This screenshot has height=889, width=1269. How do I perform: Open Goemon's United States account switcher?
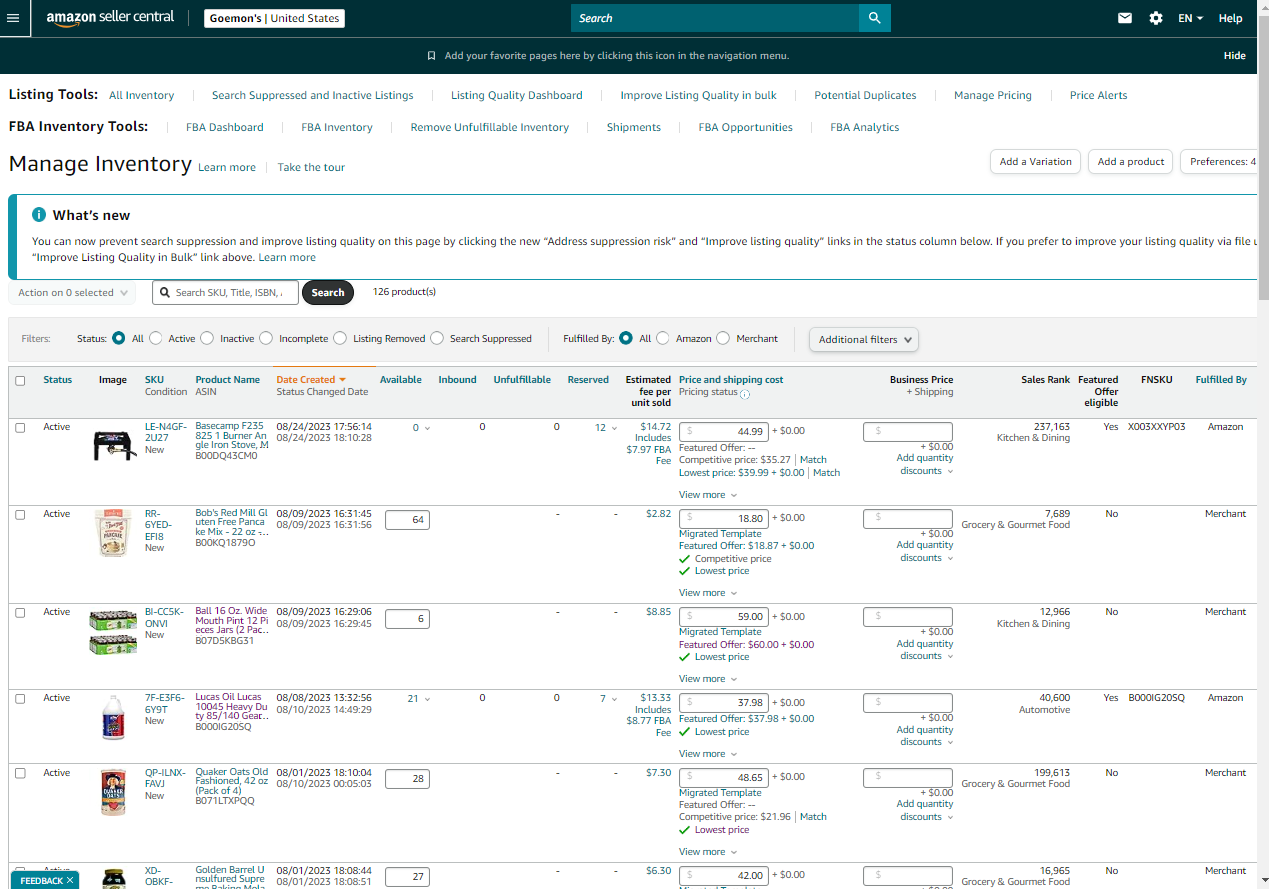(275, 18)
